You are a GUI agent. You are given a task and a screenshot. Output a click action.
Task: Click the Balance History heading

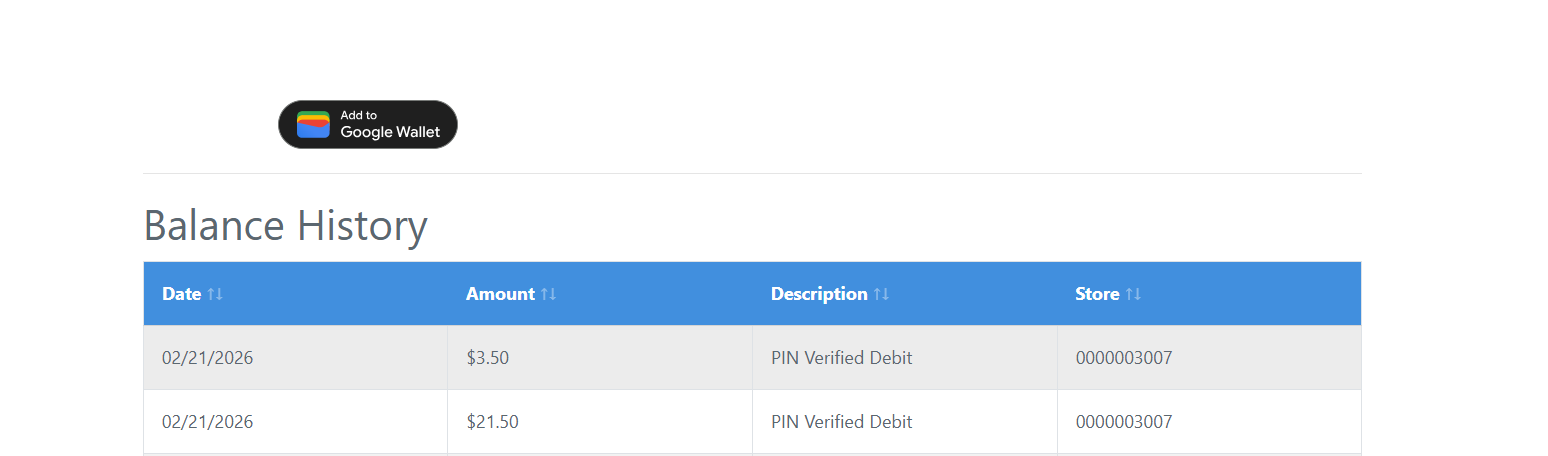coord(286,226)
